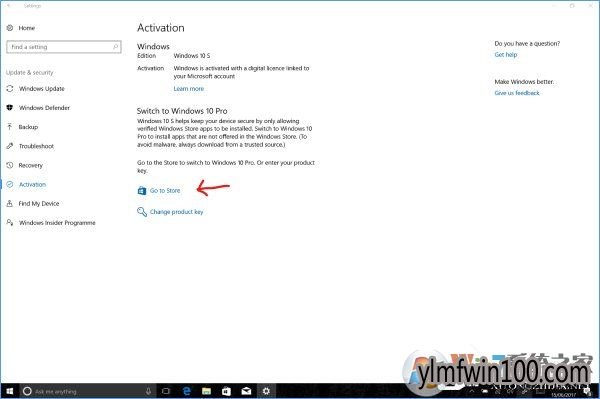
Task: Click the 'Make Windows better.' text
Action: click(x=524, y=82)
